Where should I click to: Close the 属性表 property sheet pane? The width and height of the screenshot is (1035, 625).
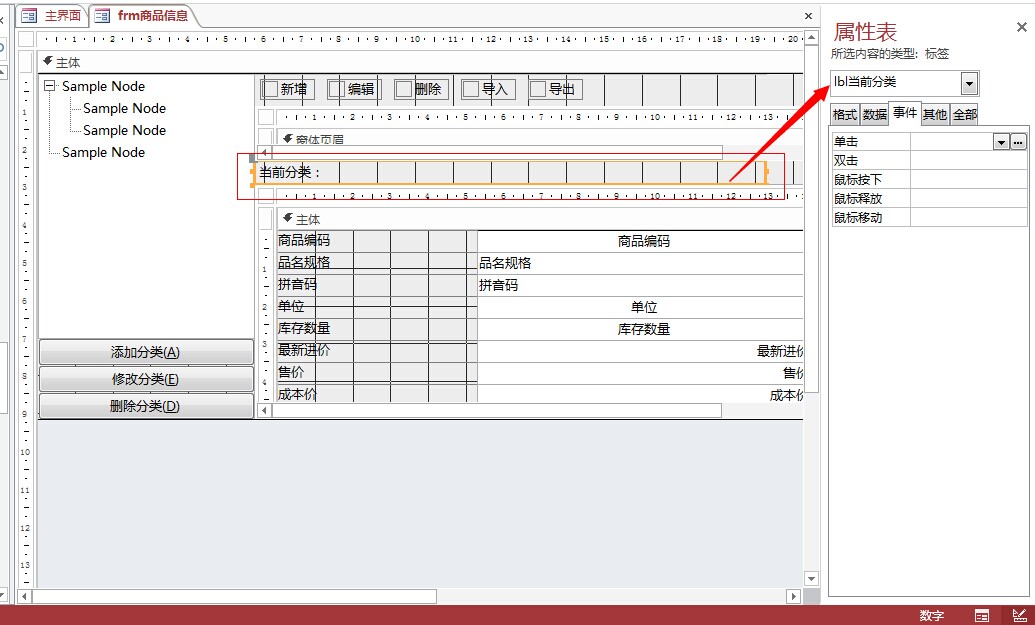pyautogui.click(x=1021, y=28)
